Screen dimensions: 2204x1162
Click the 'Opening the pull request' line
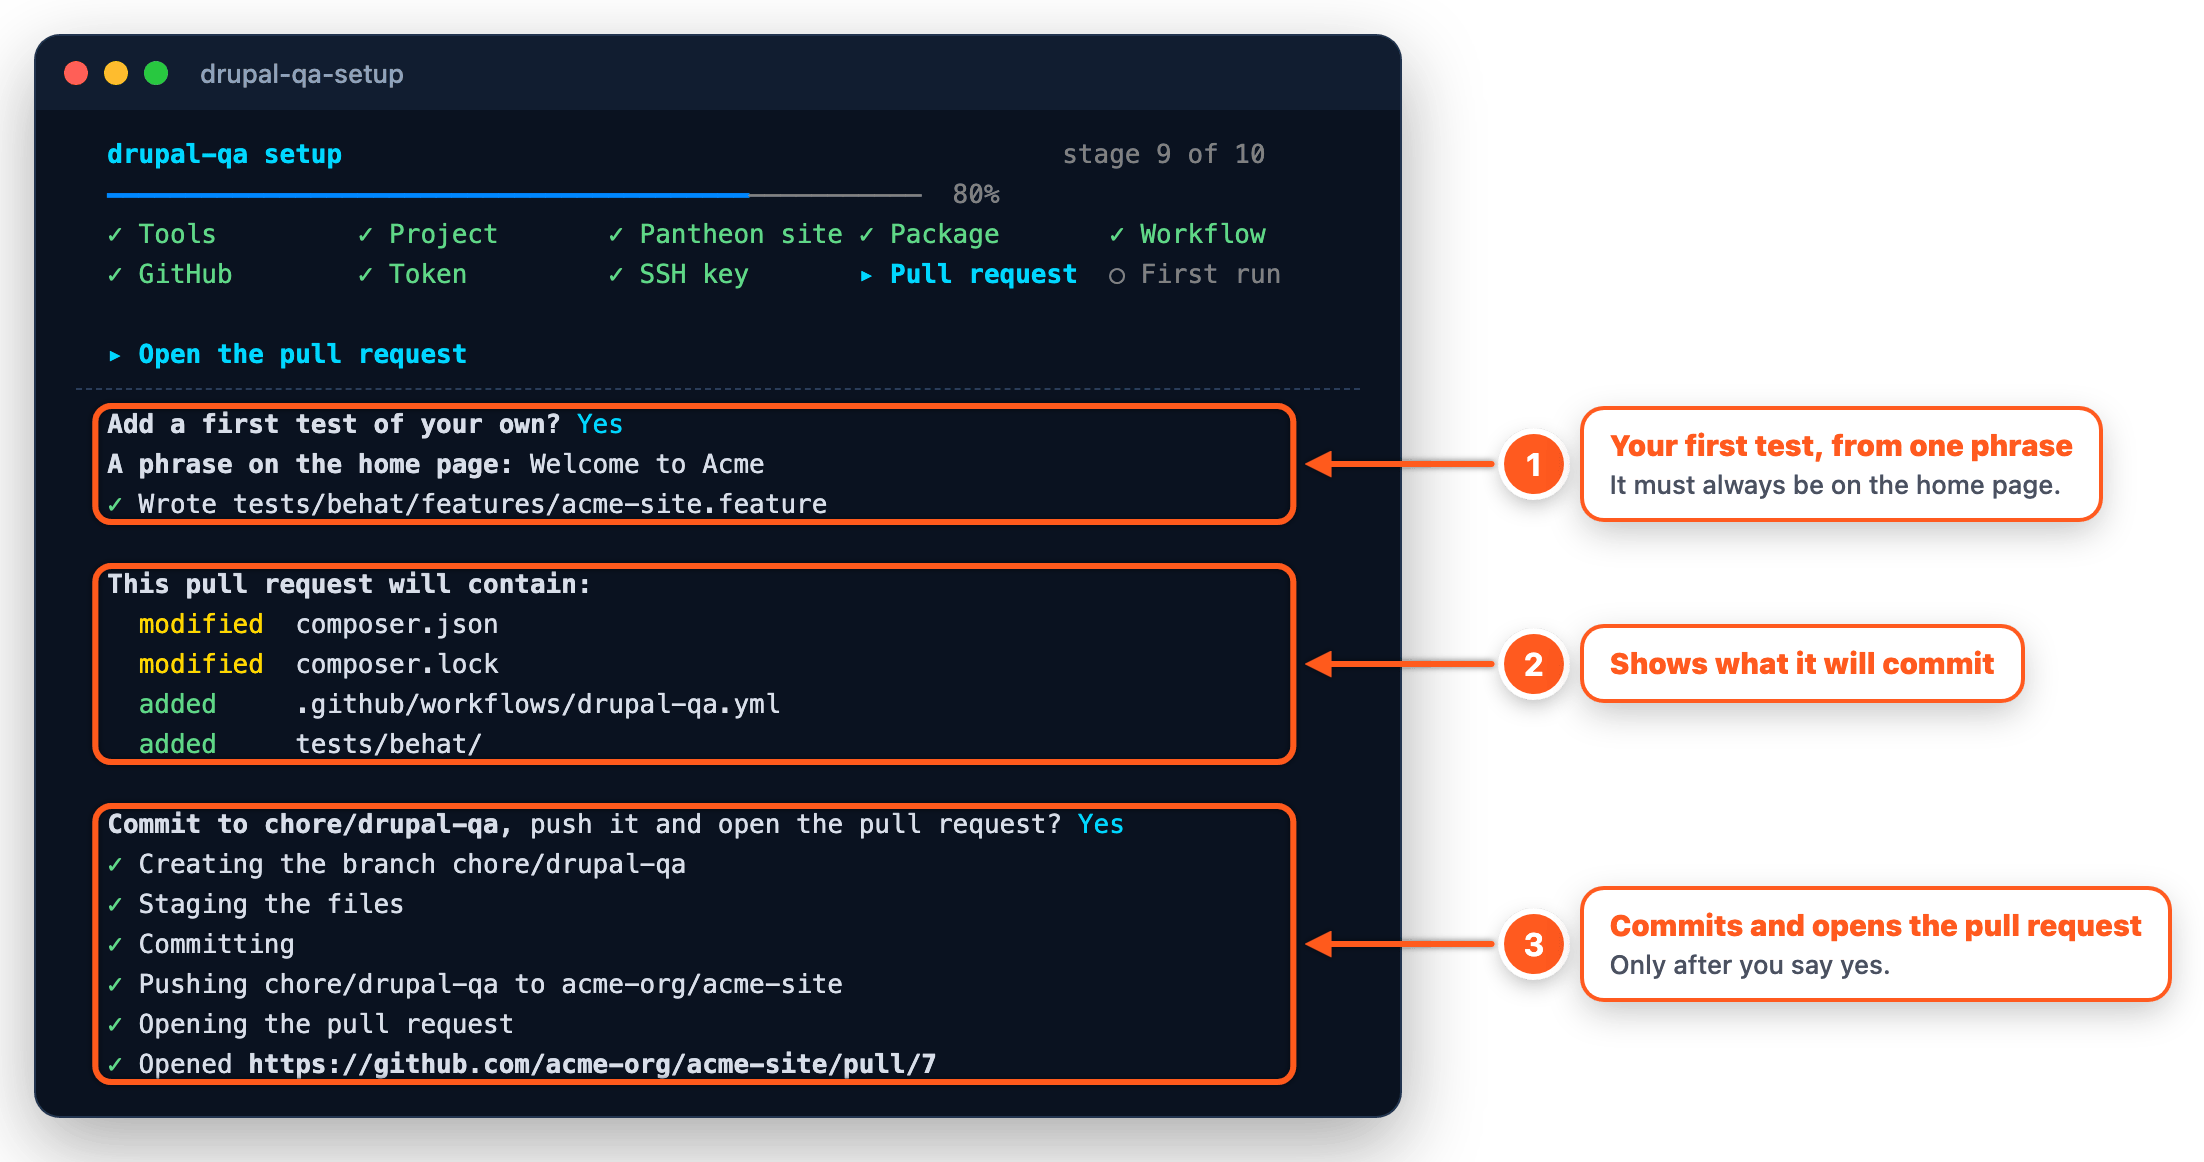click(310, 1024)
